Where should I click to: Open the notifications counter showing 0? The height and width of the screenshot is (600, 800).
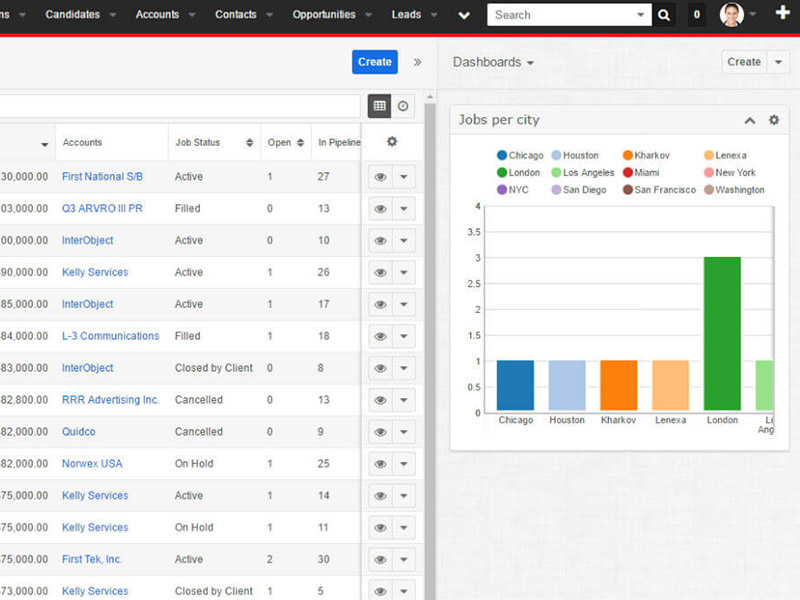(696, 15)
